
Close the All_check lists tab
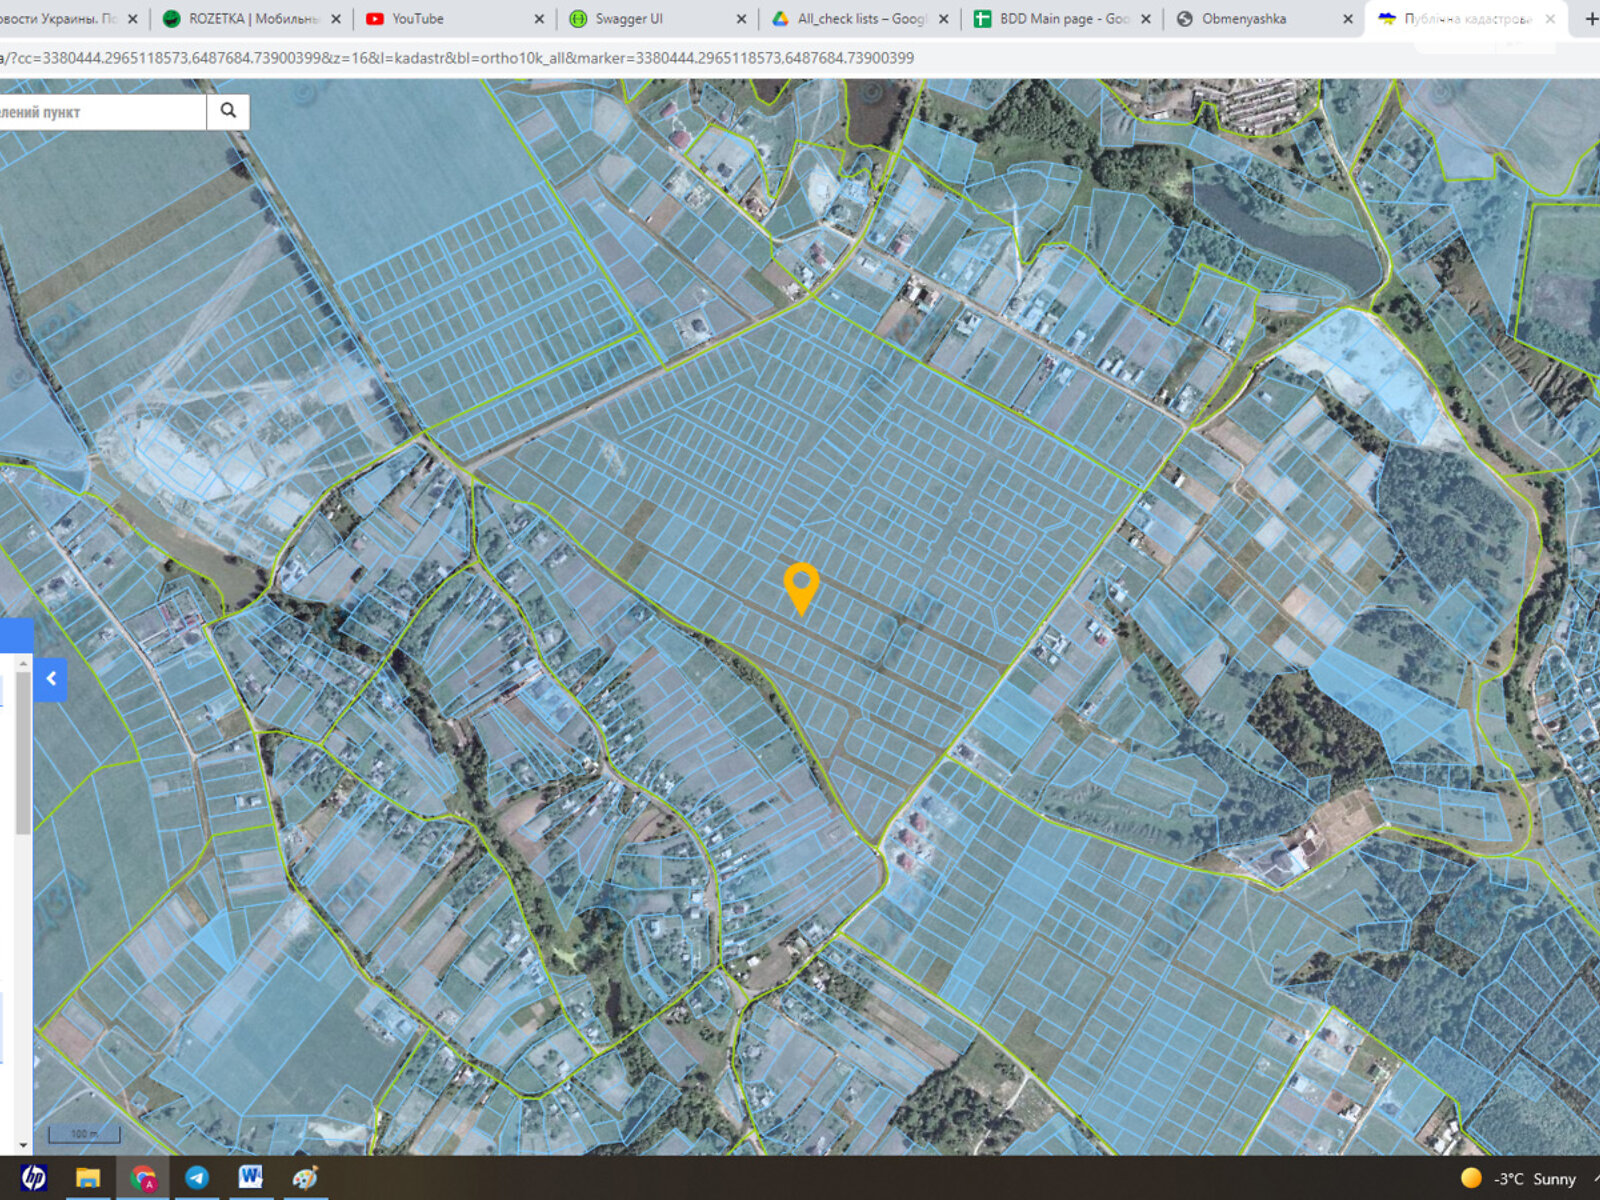(943, 19)
